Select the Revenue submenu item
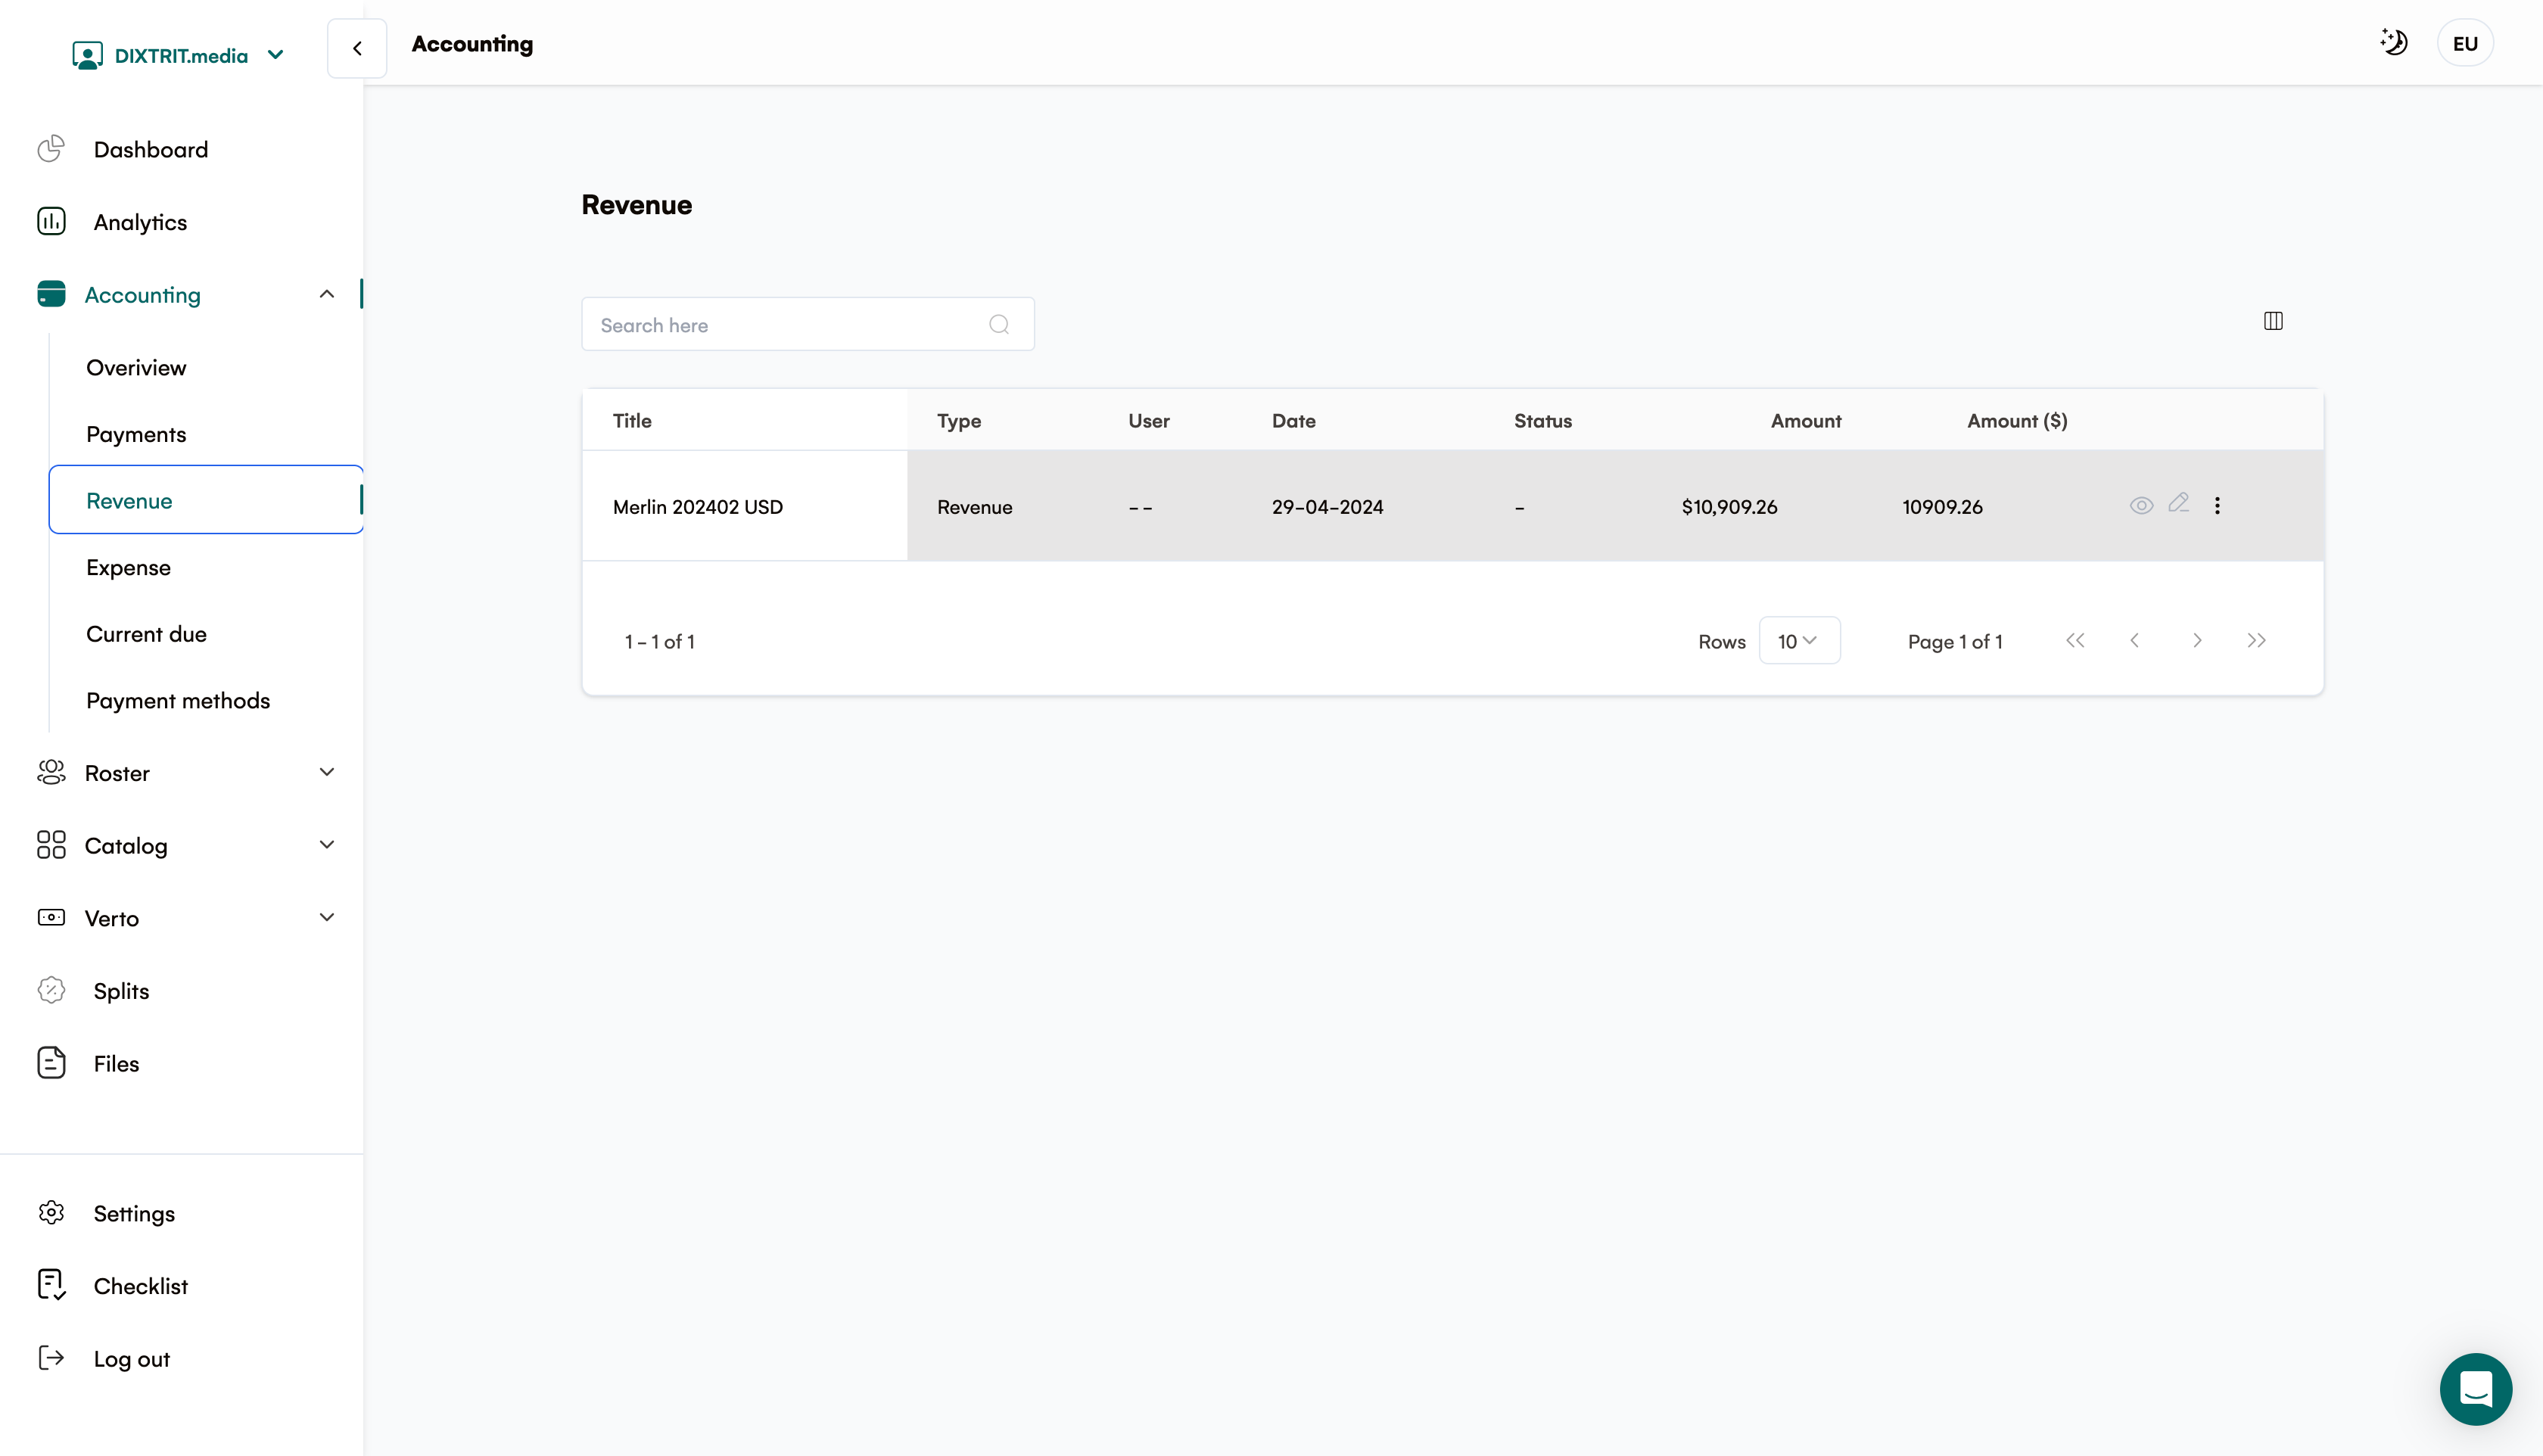The width and height of the screenshot is (2543, 1456). (x=206, y=499)
